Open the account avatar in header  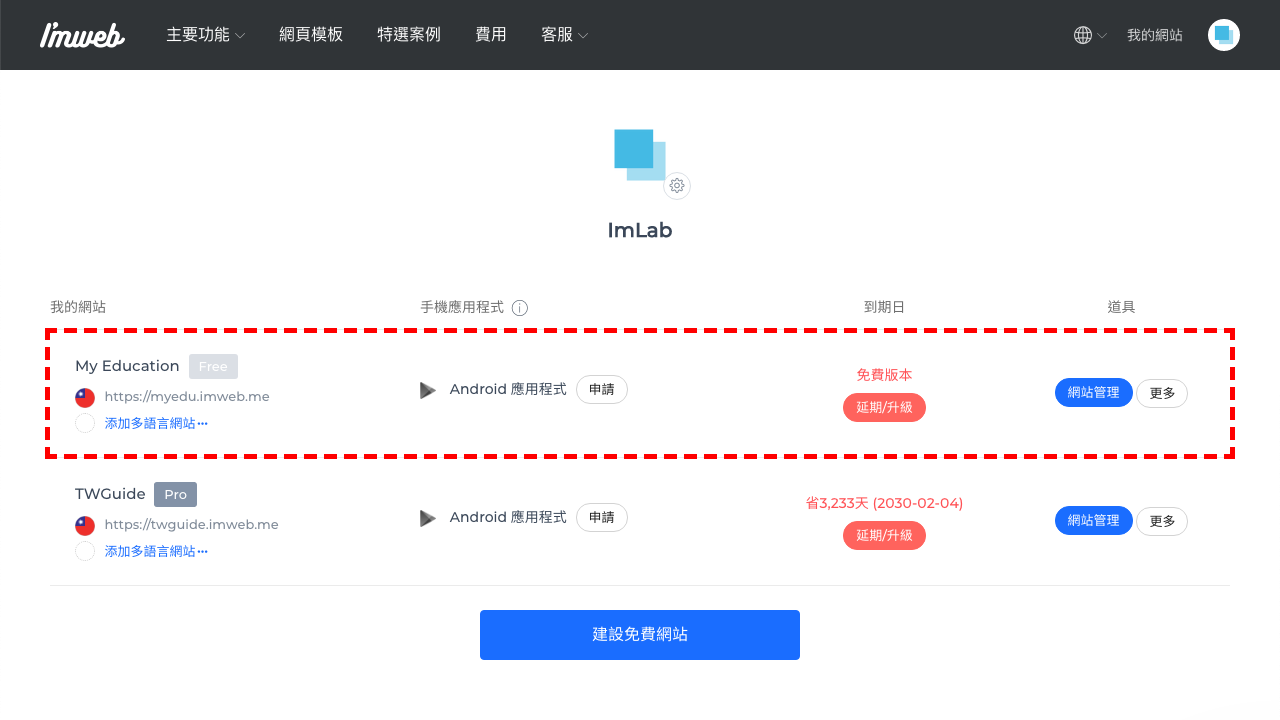(1224, 35)
